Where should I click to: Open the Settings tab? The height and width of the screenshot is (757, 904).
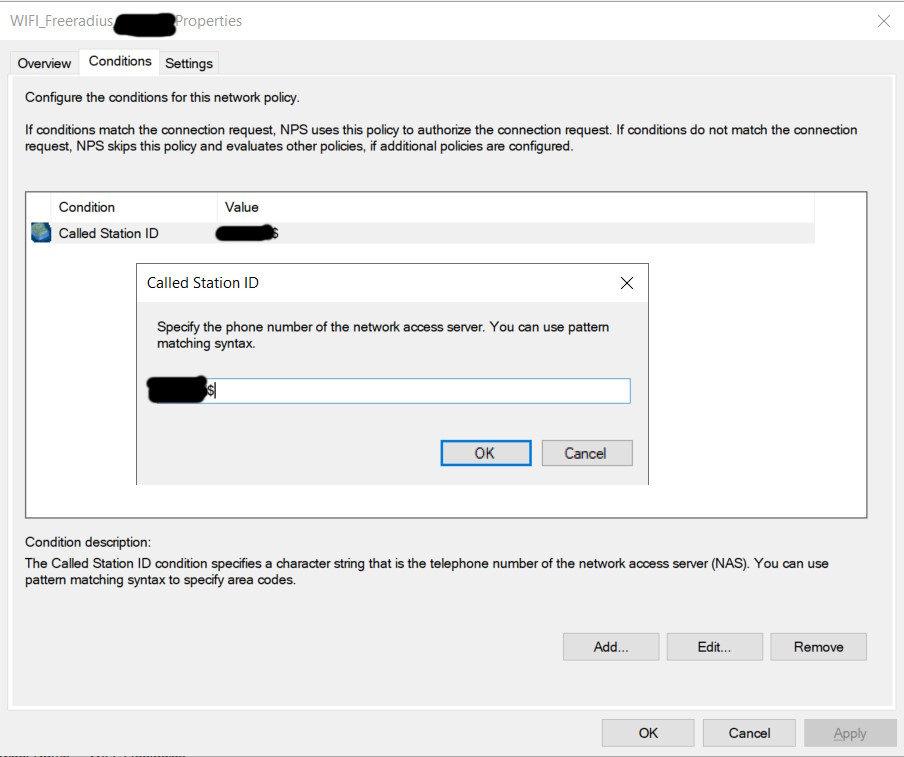189,63
